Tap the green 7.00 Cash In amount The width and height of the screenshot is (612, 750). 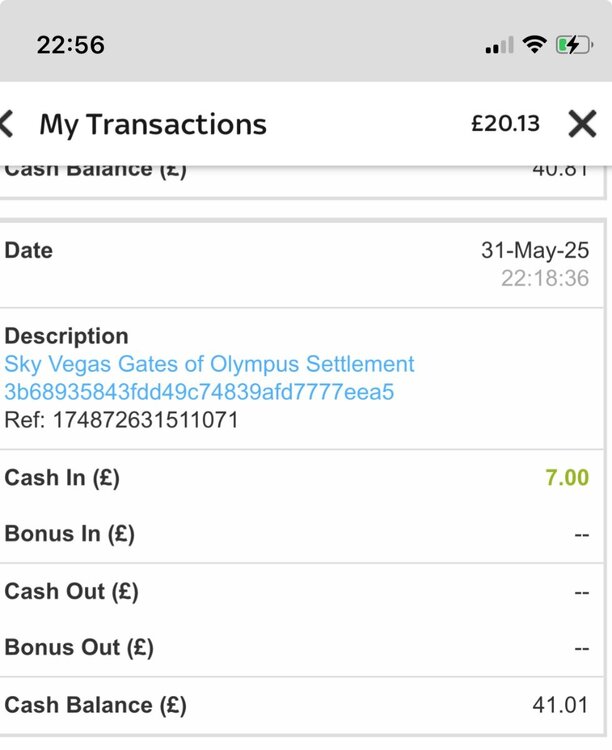click(567, 478)
